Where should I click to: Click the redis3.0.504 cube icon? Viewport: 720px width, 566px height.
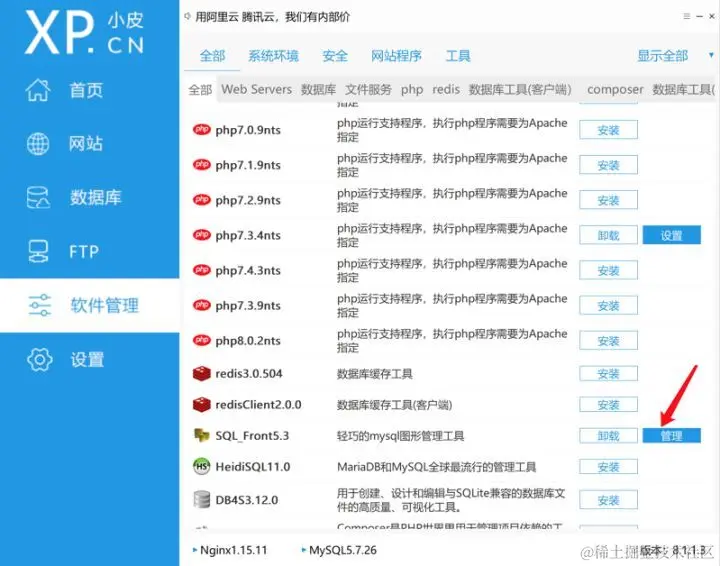202,374
